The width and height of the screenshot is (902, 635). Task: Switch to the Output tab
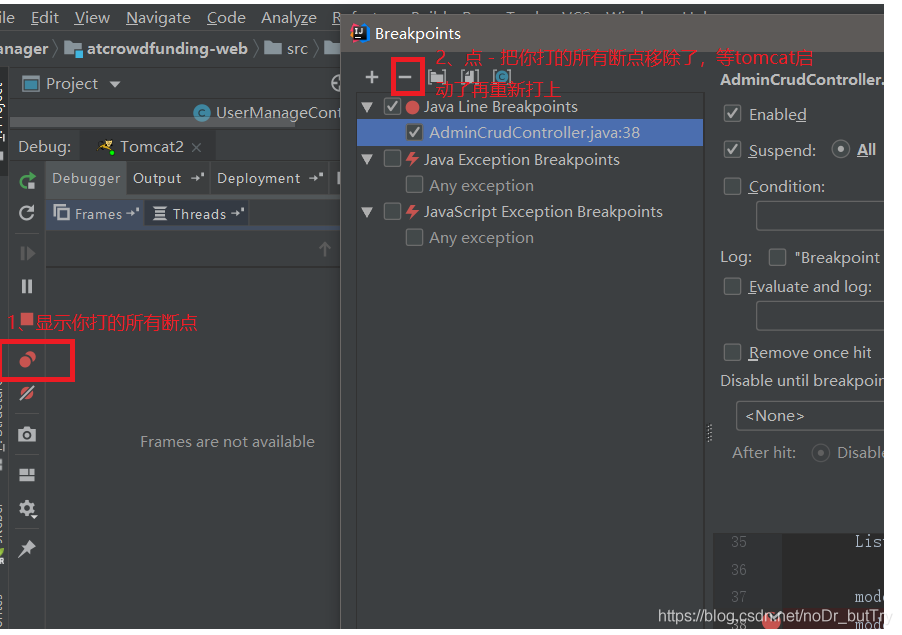(x=157, y=178)
